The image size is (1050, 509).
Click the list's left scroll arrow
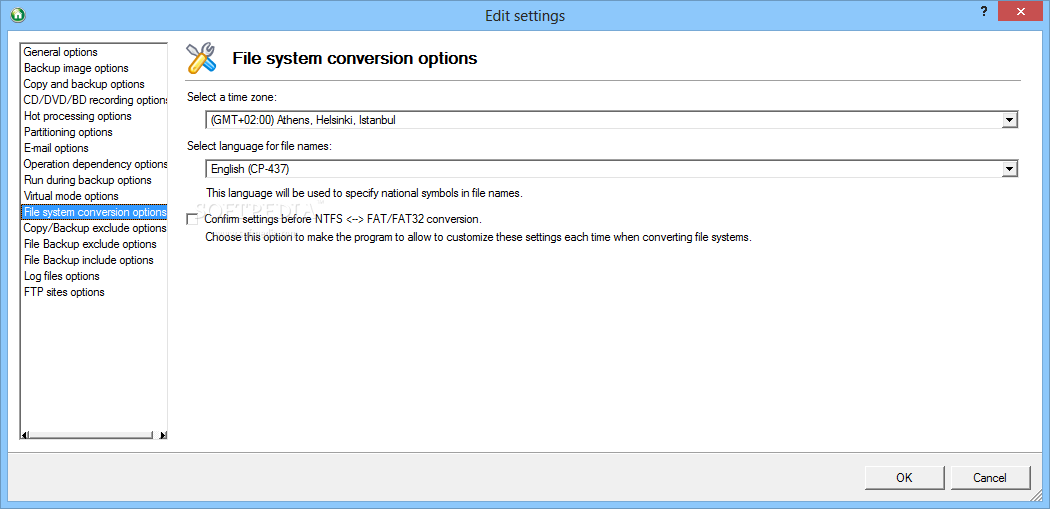point(25,435)
